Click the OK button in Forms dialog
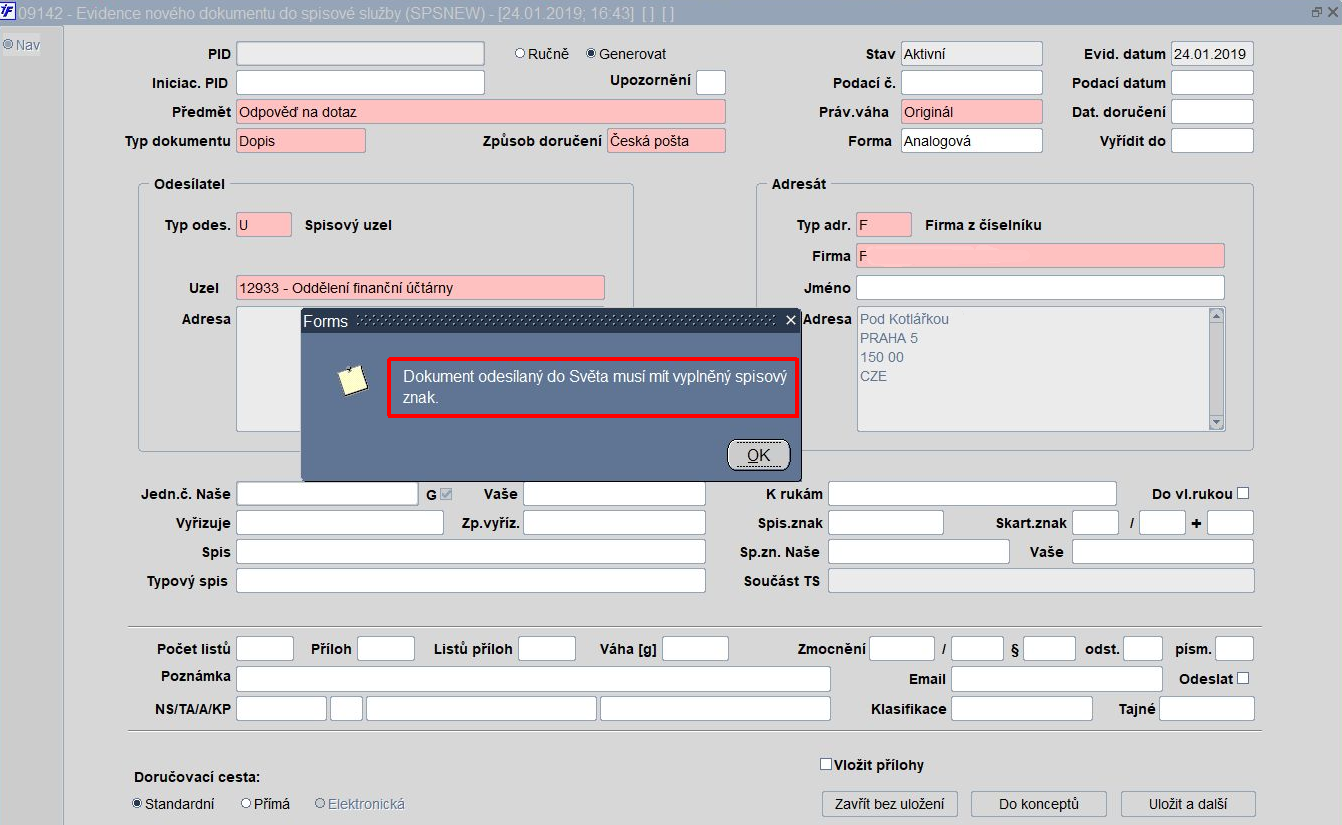This screenshot has width=1342, height=825. pyautogui.click(x=758, y=455)
